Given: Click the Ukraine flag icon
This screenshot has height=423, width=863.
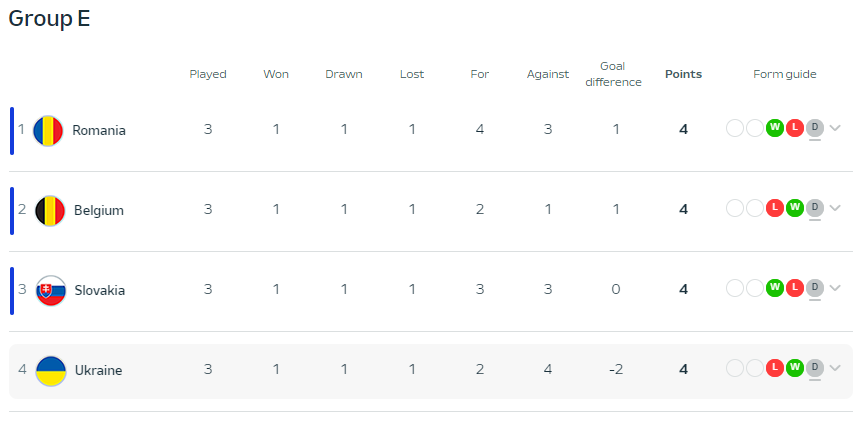Looking at the screenshot, I should (51, 371).
